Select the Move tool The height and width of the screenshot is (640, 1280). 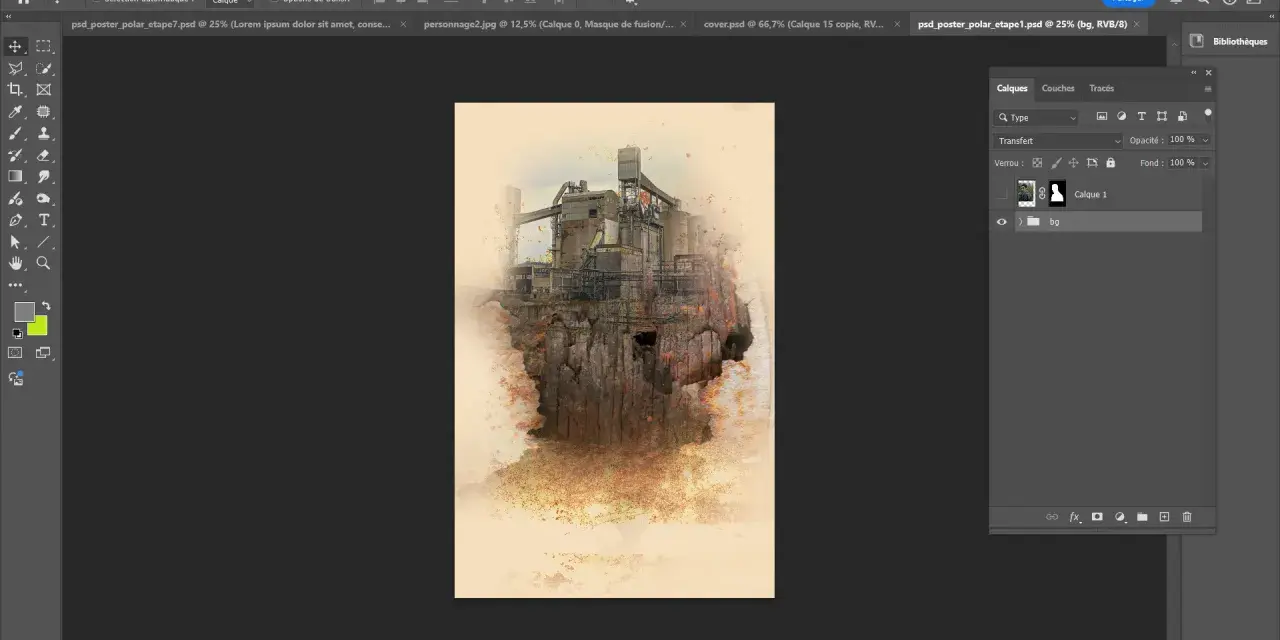tap(15, 46)
